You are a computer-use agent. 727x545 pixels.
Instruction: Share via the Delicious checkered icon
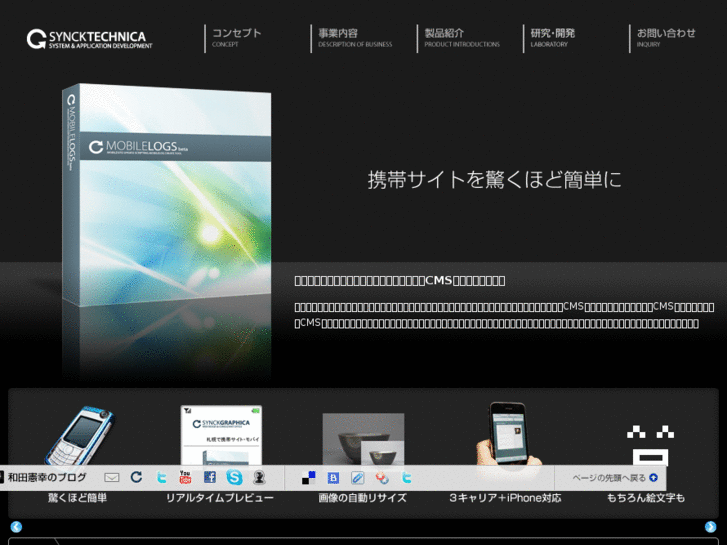(309, 478)
